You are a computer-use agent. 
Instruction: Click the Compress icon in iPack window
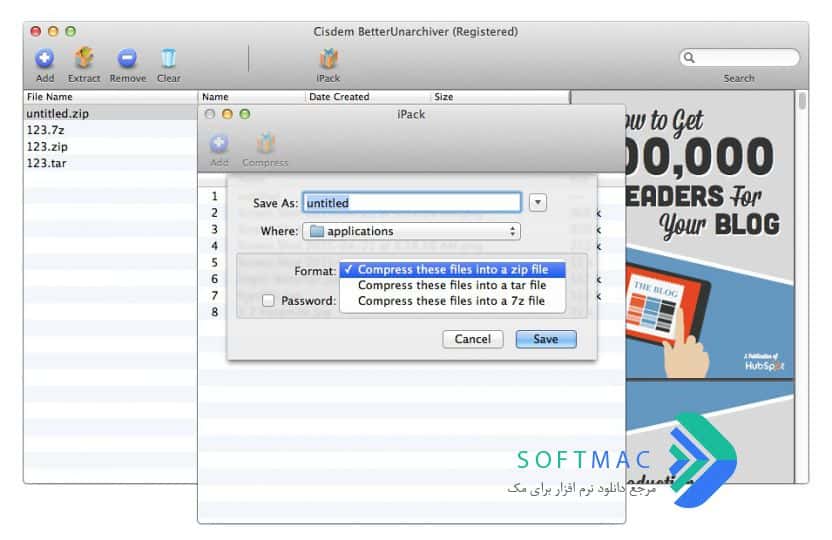point(265,143)
